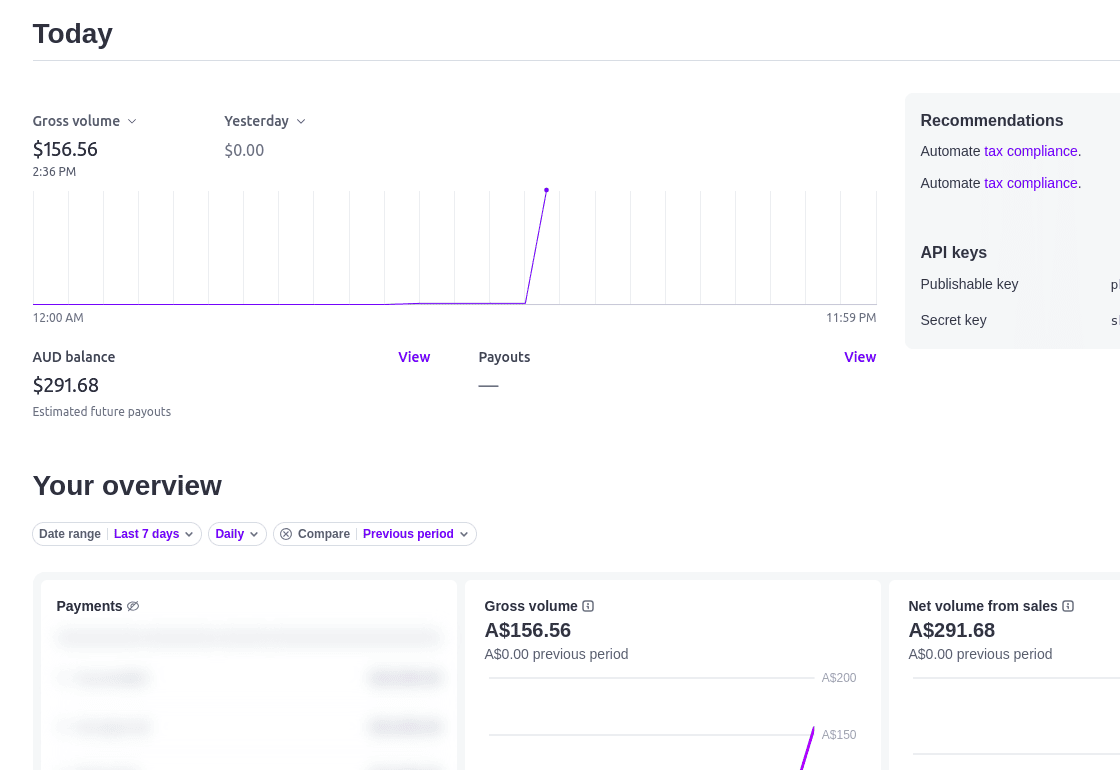
Task: Select the Publishable key row
Action: (969, 284)
